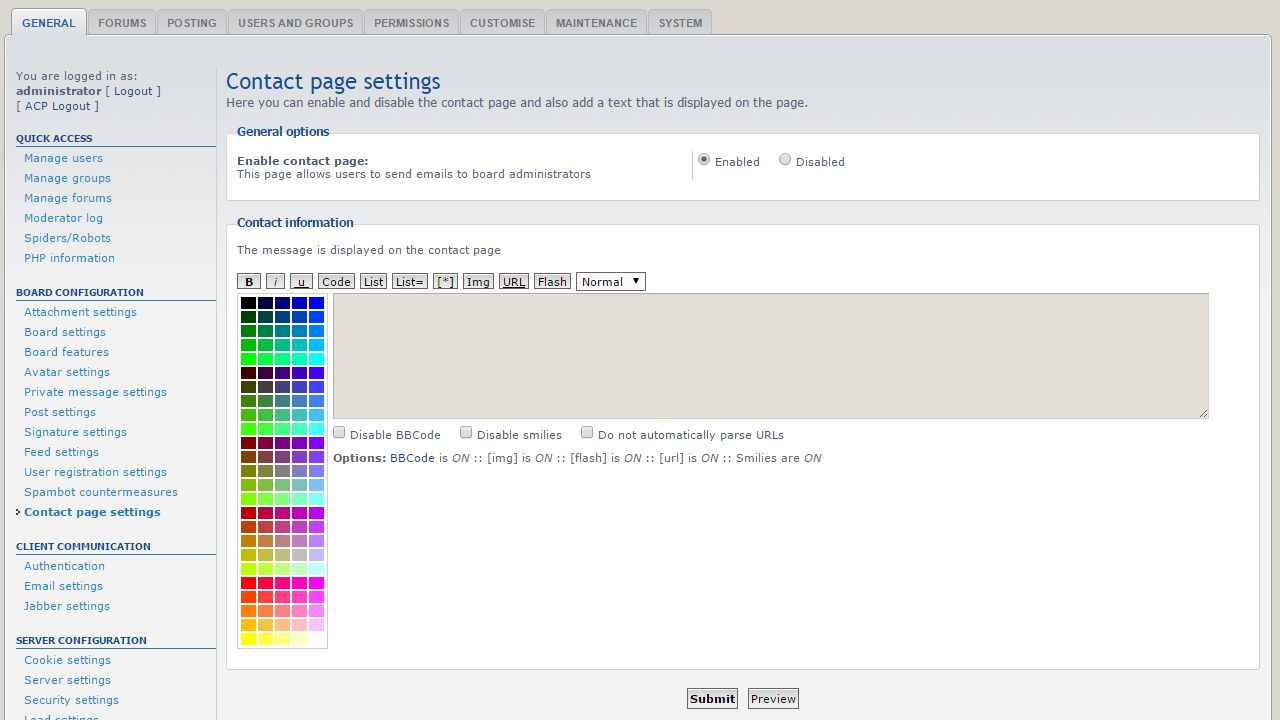
Task: Select the General tab
Action: (49, 23)
